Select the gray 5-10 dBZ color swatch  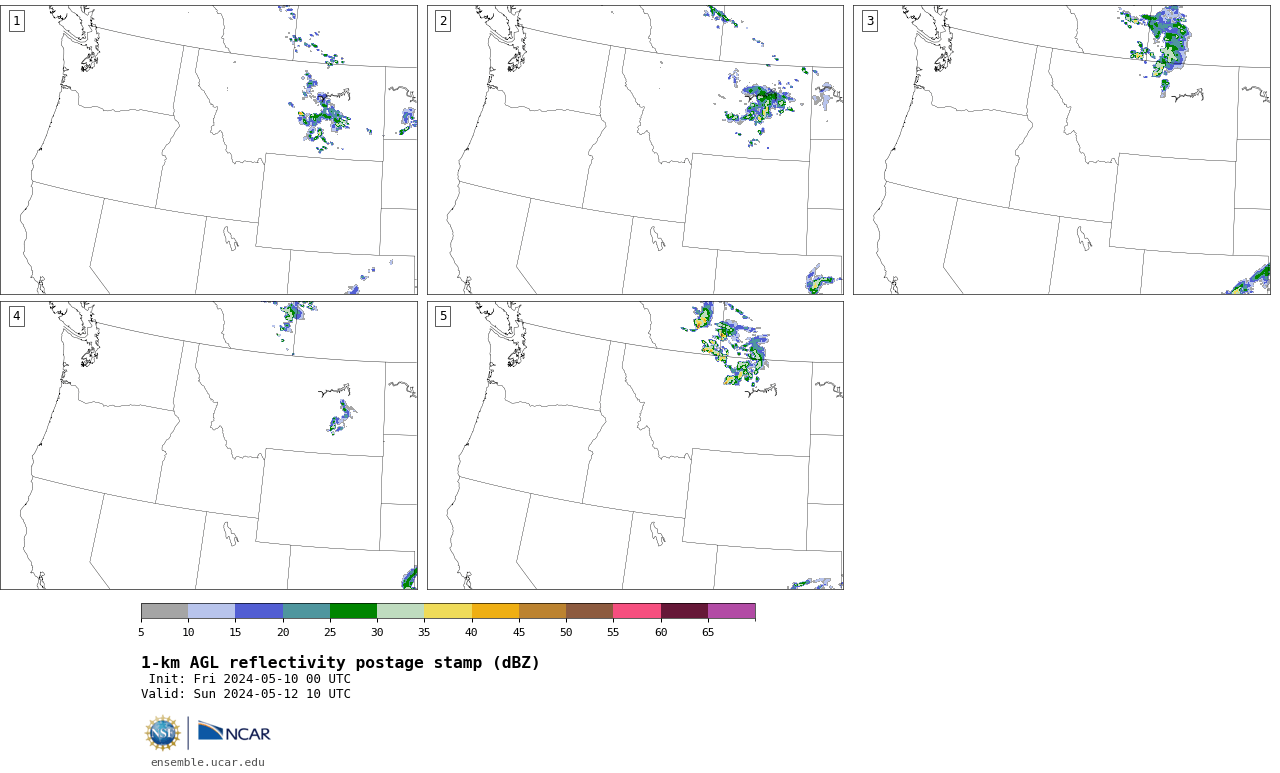click(x=165, y=611)
